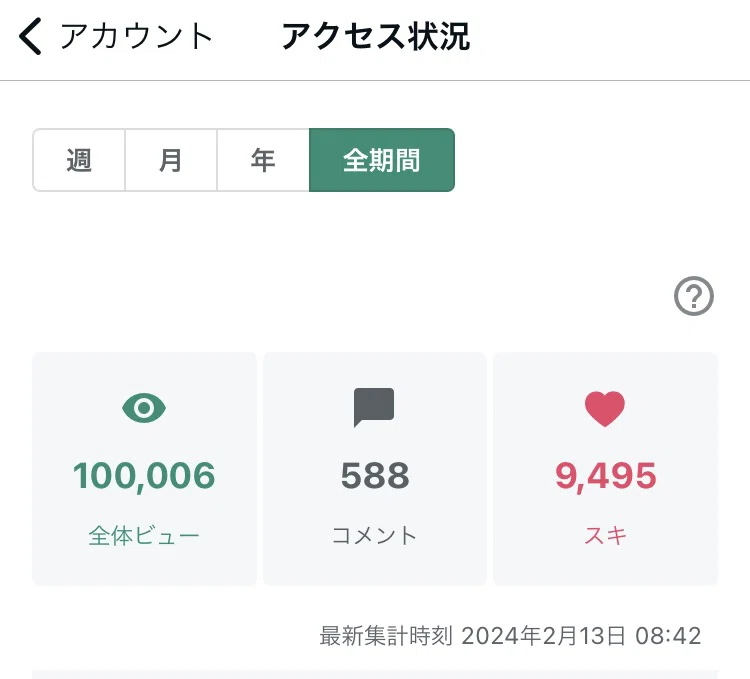Tap the gray comment bubble icon
Viewport: 750px width, 679px height.
coord(374,407)
